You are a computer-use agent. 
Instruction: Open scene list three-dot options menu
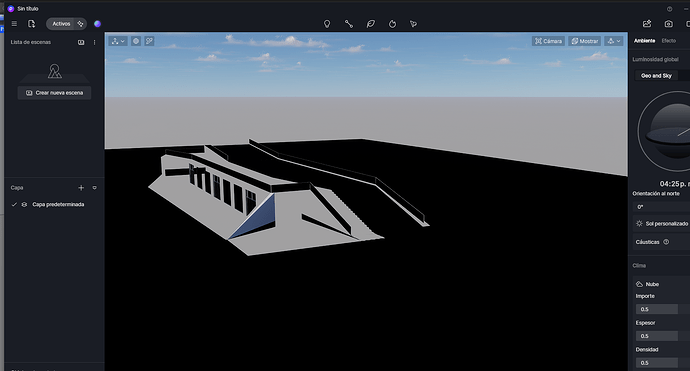(x=94, y=42)
